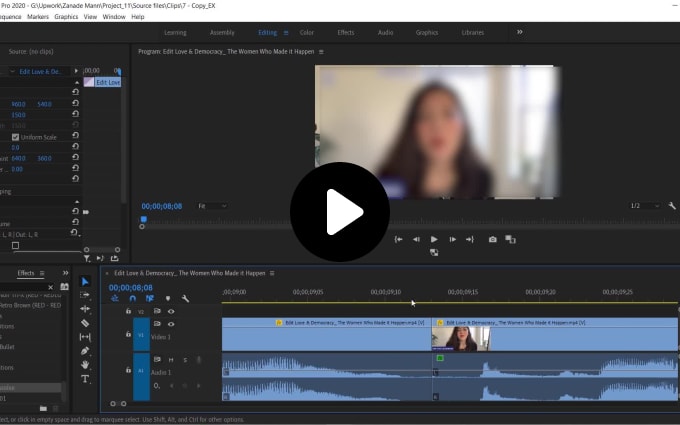Toggle Video 1 track output eye
680x425 pixels.
pyautogui.click(x=171, y=324)
